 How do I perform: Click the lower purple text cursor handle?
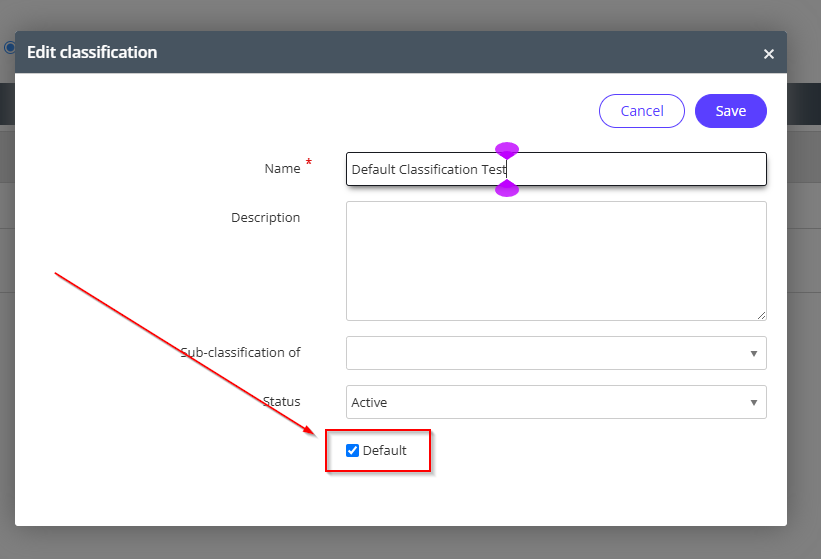(507, 189)
